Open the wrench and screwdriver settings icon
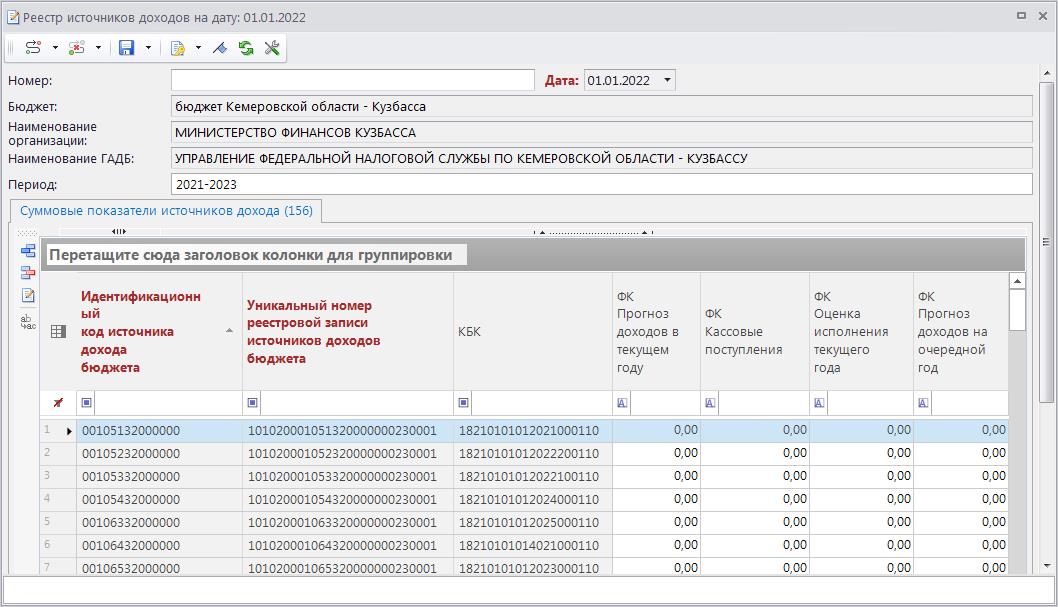Image resolution: width=1058 pixels, height=607 pixels. (x=272, y=48)
